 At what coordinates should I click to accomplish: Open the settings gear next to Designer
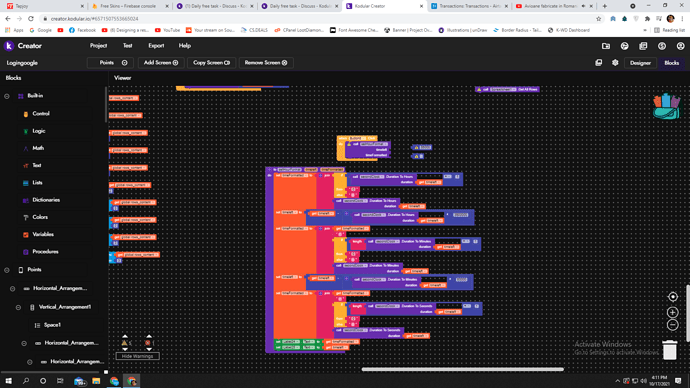615,63
